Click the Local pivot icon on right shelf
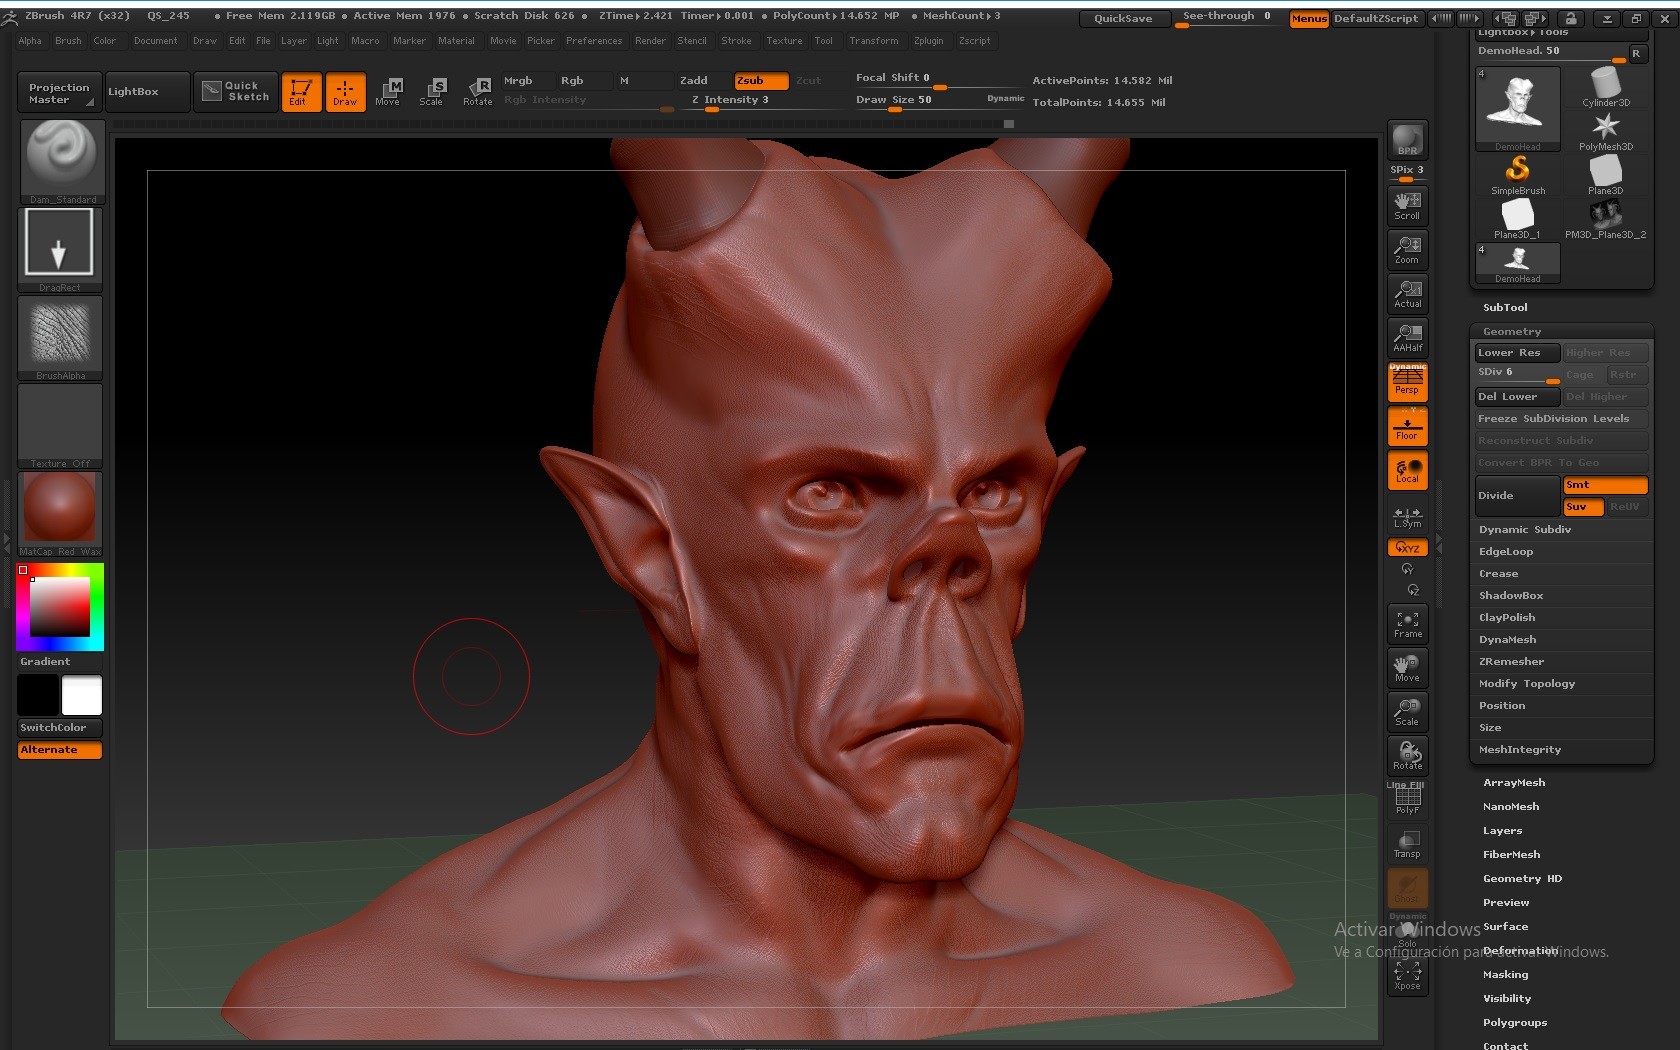Screen dimensions: 1680x1050 (x=1407, y=470)
